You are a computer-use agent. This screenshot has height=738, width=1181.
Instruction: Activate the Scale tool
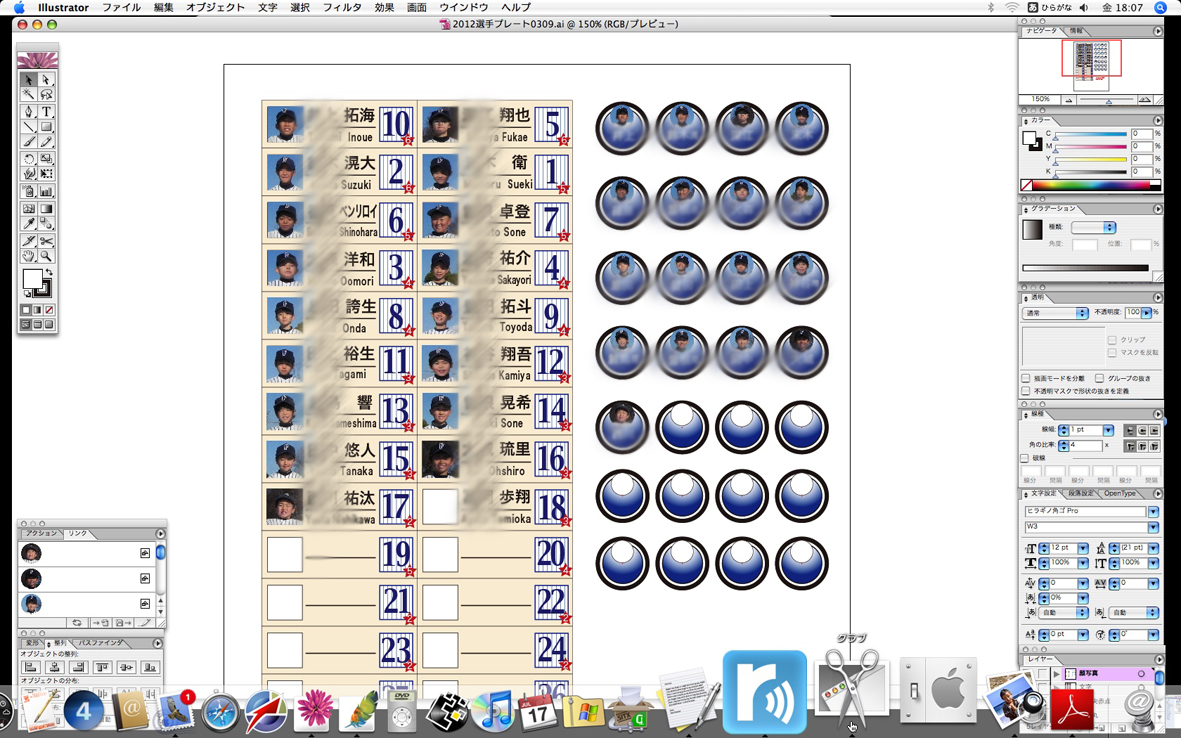coord(46,159)
